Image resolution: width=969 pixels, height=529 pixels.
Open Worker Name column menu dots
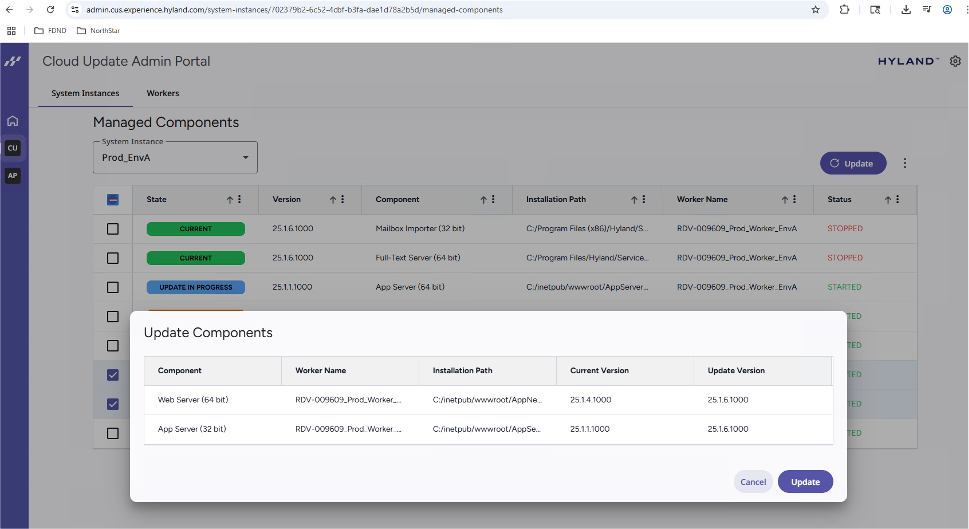(x=795, y=200)
